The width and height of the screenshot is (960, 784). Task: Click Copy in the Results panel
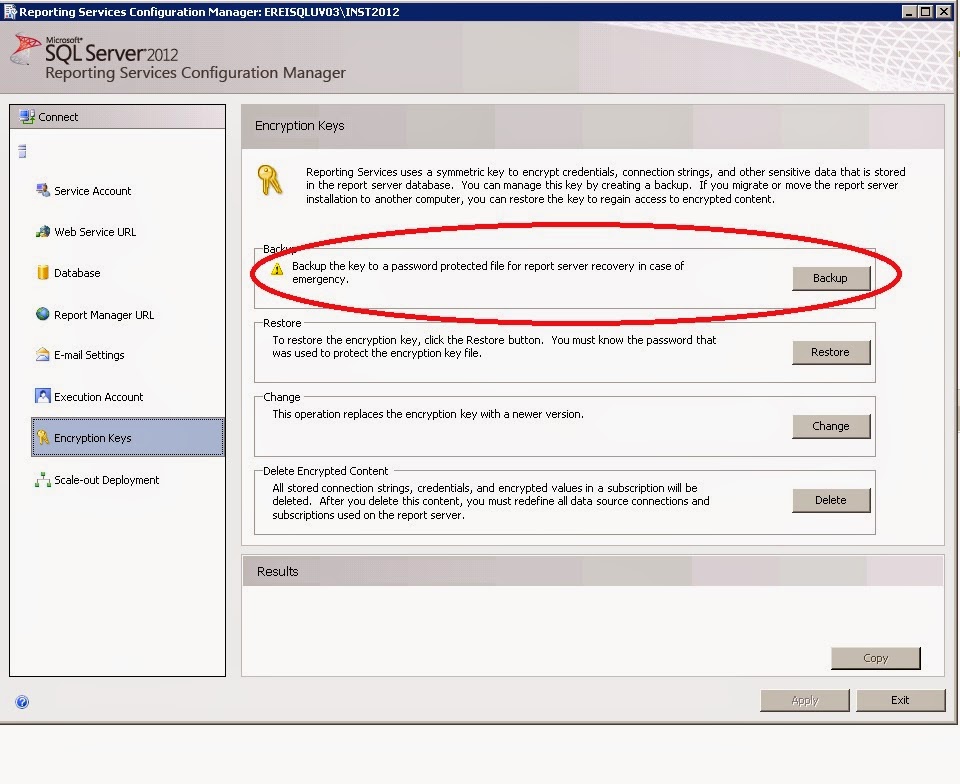(x=875, y=658)
